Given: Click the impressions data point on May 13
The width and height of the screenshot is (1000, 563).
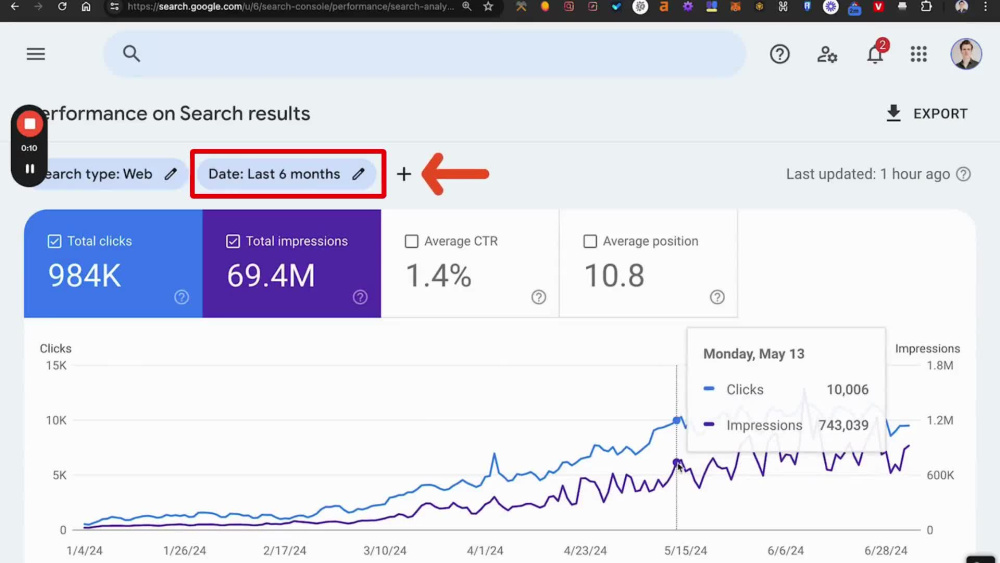Looking at the screenshot, I should coord(677,462).
